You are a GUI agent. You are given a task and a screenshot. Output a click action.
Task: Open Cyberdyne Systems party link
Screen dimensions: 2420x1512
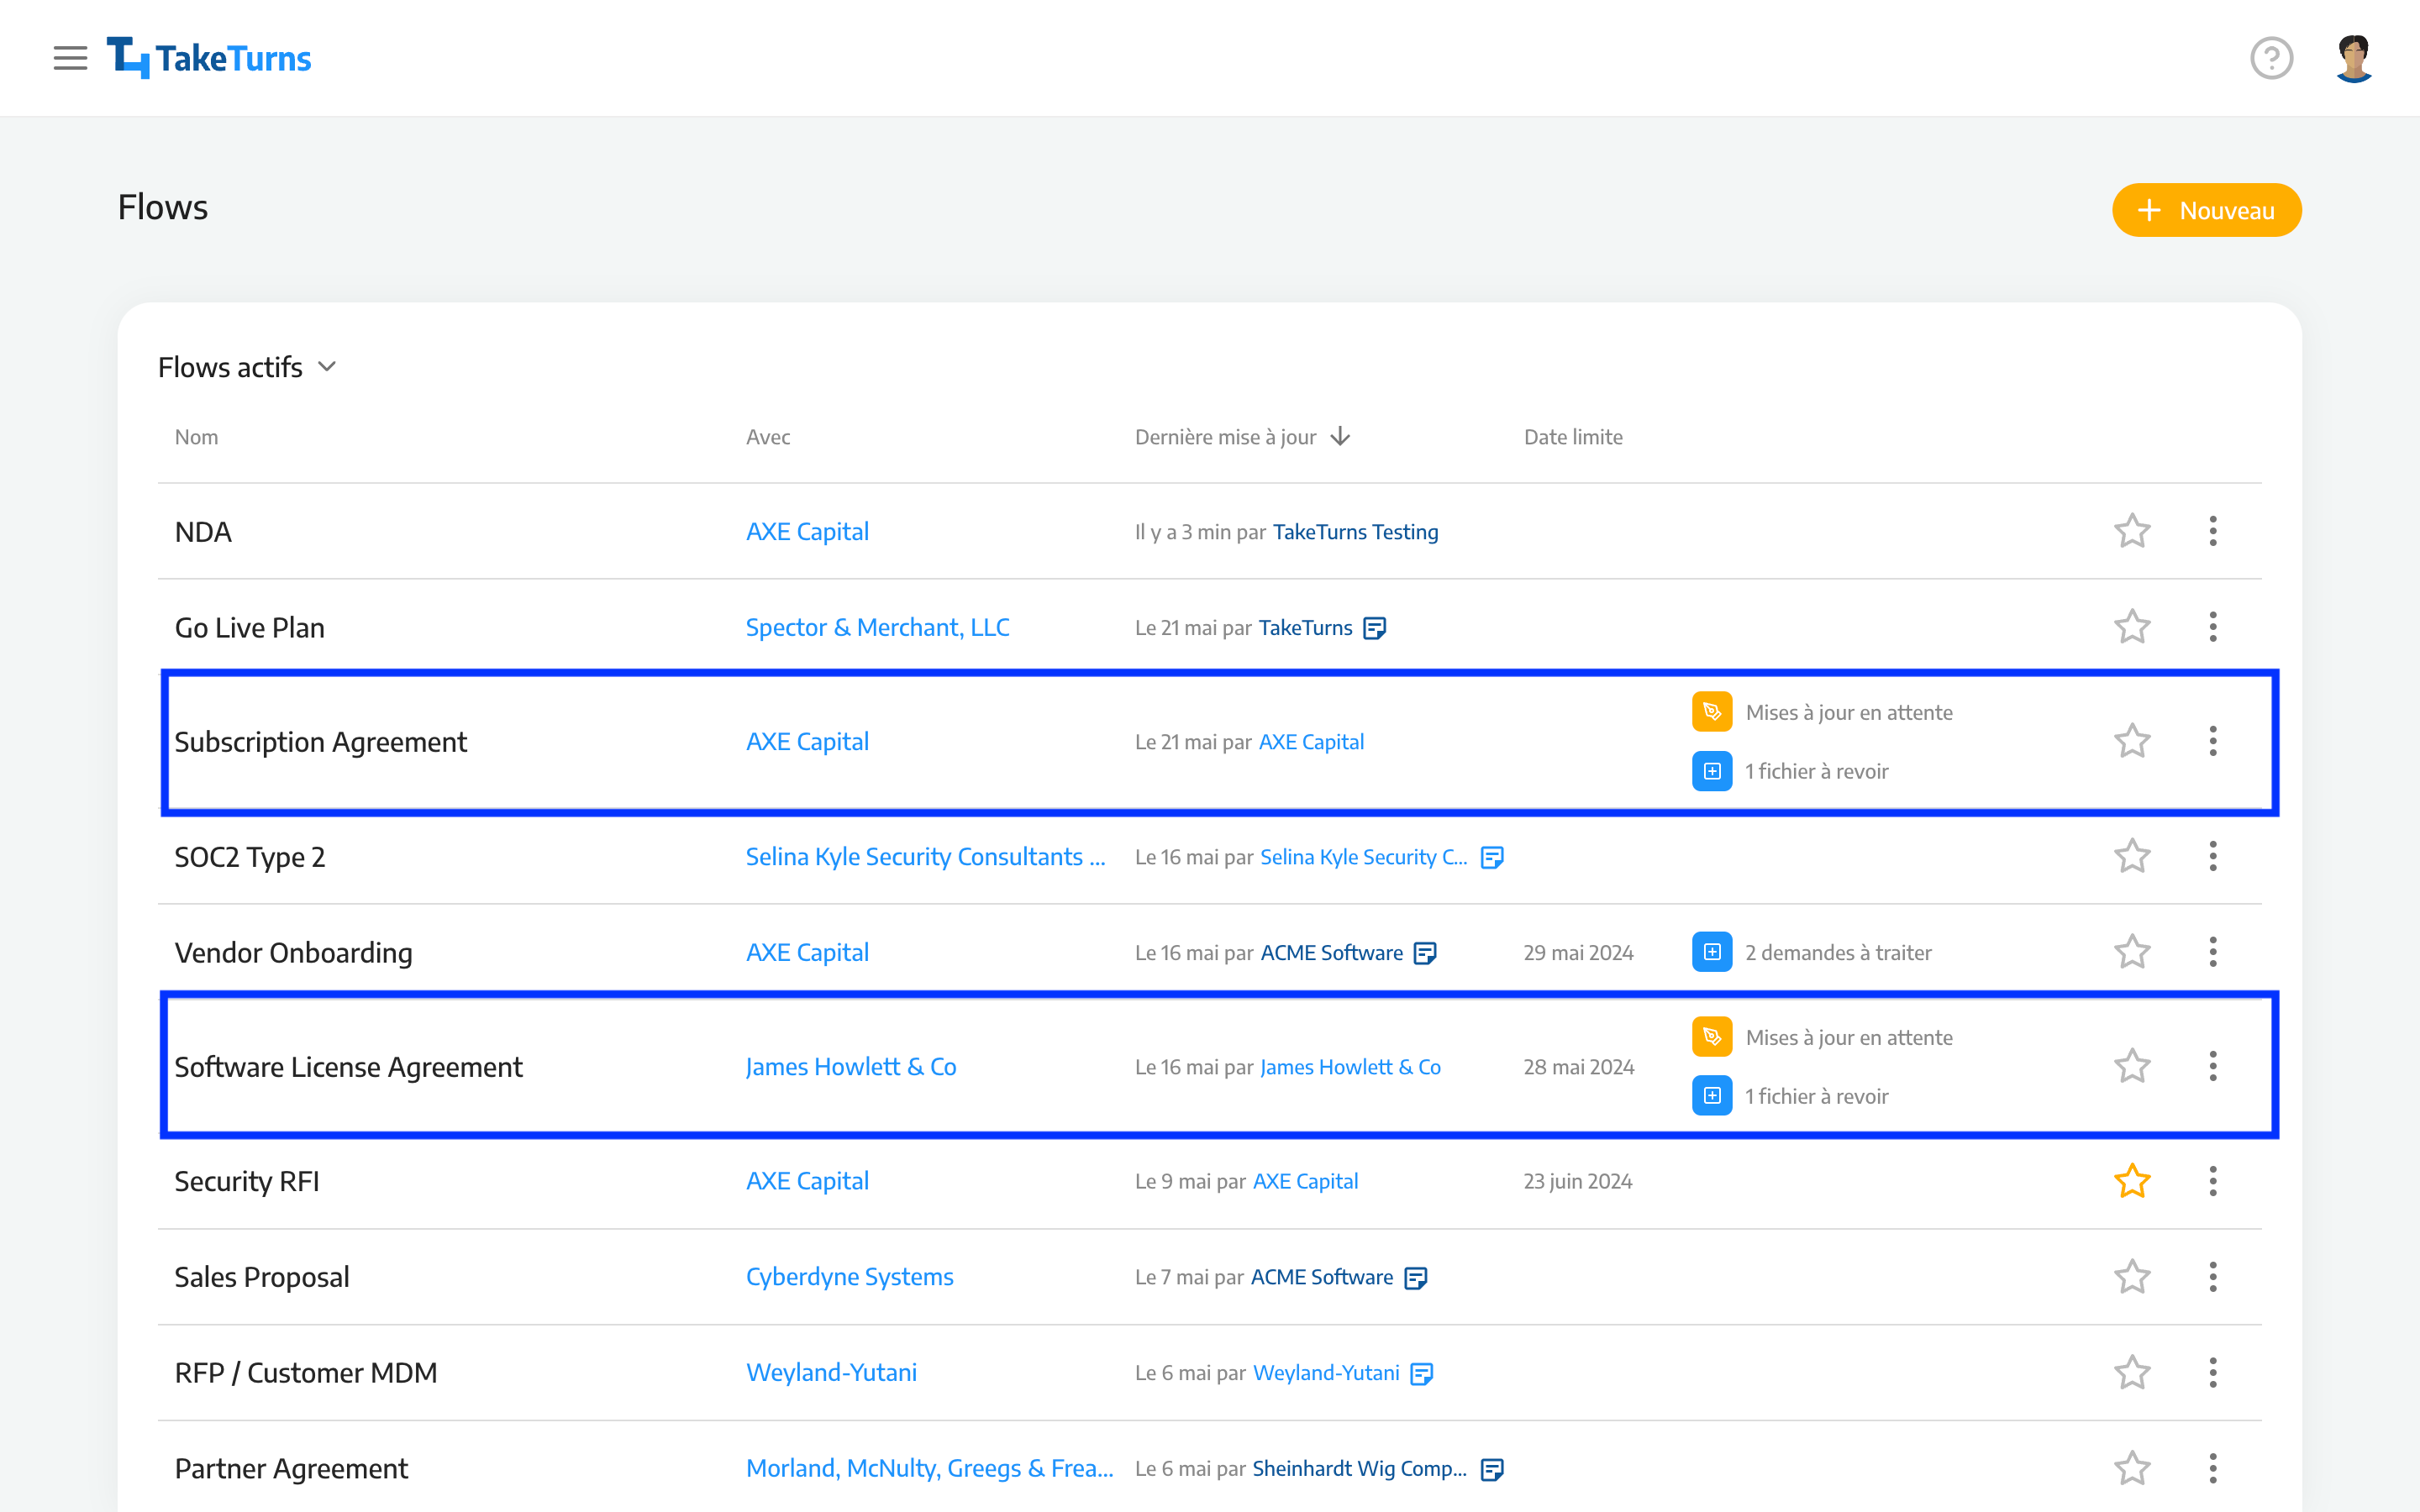click(849, 1277)
